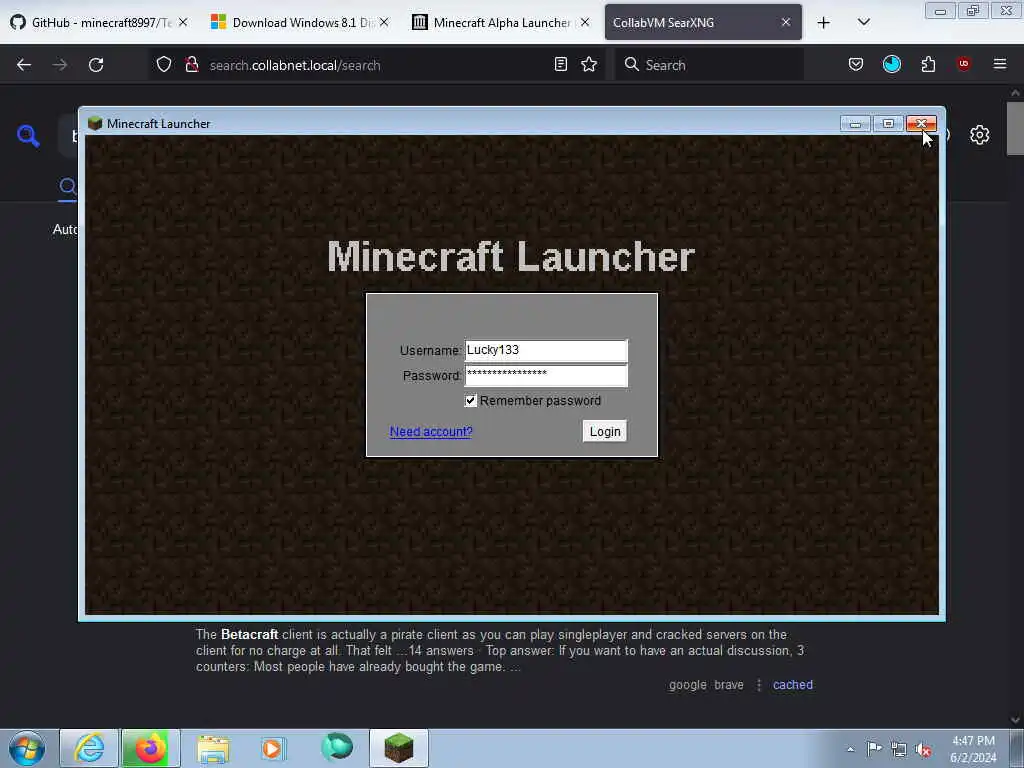This screenshot has height=768, width=1024.
Task: Click the Login button in Minecraft Launcher
Action: pos(605,431)
